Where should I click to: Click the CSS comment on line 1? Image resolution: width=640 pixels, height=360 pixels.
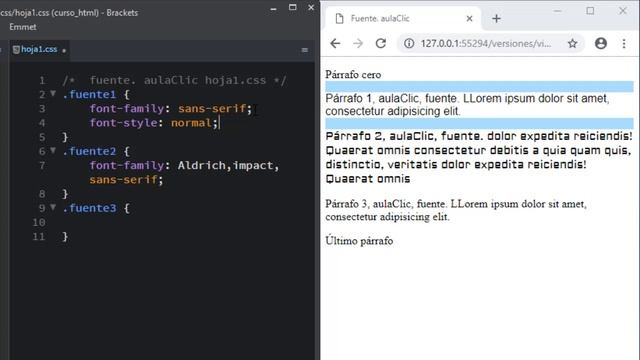pyautogui.click(x=175, y=80)
